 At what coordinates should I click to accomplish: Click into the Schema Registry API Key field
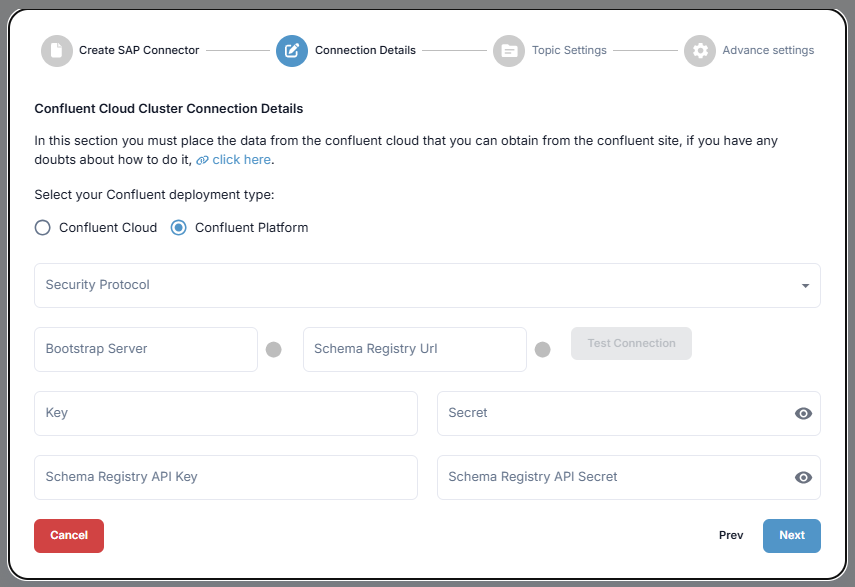point(226,478)
